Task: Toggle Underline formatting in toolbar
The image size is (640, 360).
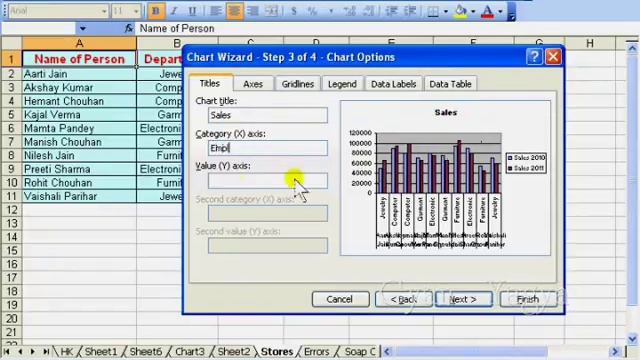Action: tap(192, 11)
